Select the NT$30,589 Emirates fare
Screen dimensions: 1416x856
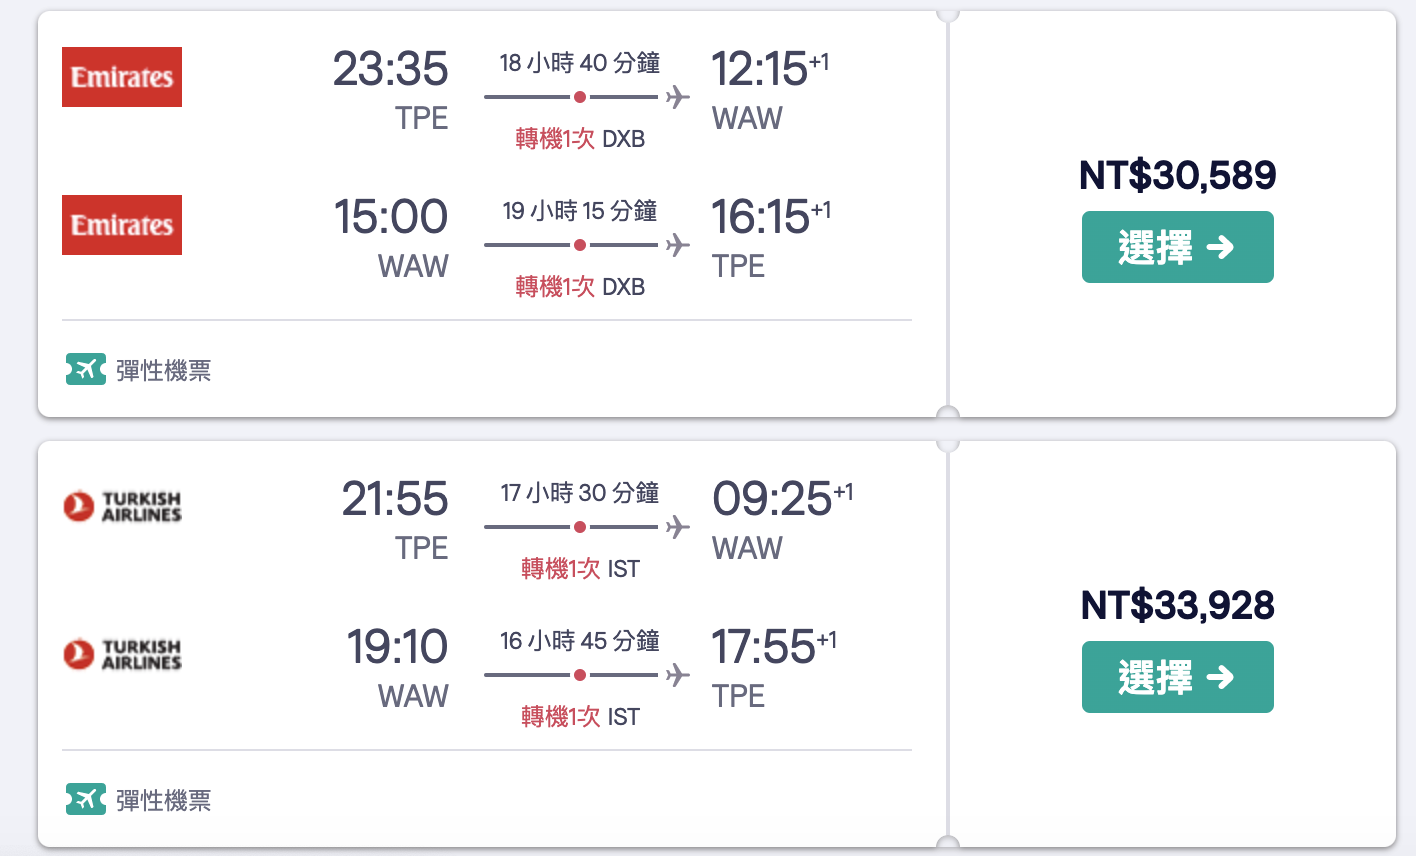point(1178,247)
